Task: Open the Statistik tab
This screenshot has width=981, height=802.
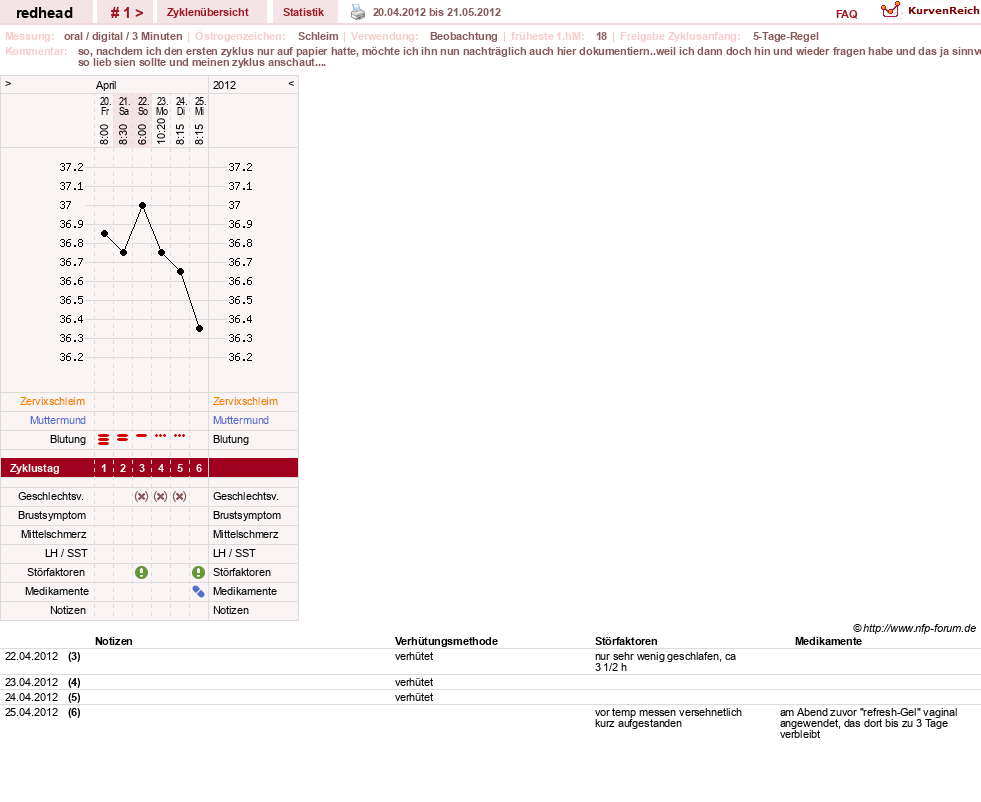Action: coord(303,12)
